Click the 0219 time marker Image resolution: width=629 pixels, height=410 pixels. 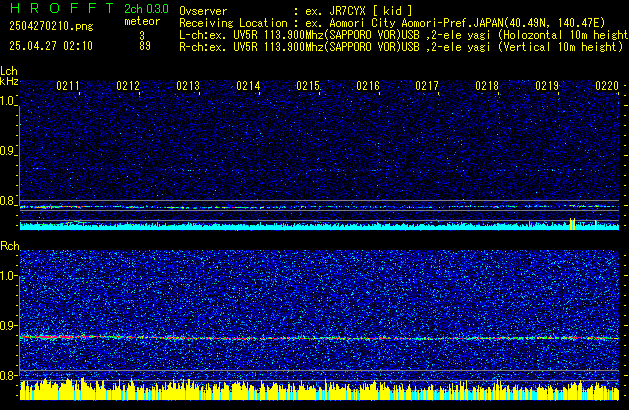547,86
